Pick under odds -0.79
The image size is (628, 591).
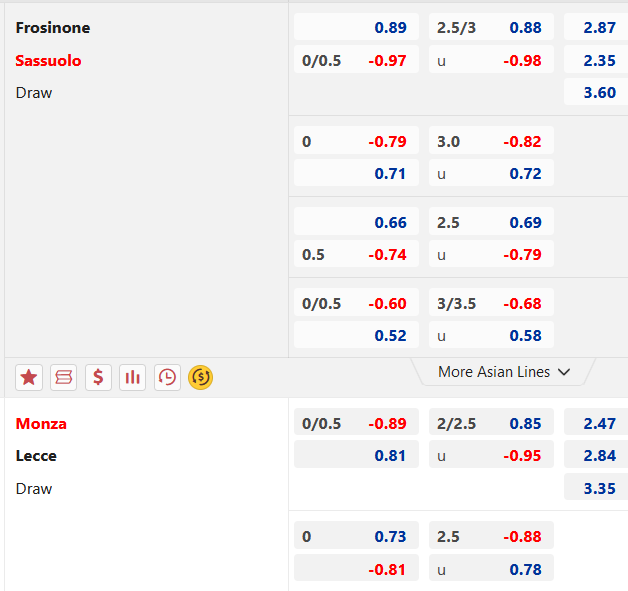click(491, 254)
